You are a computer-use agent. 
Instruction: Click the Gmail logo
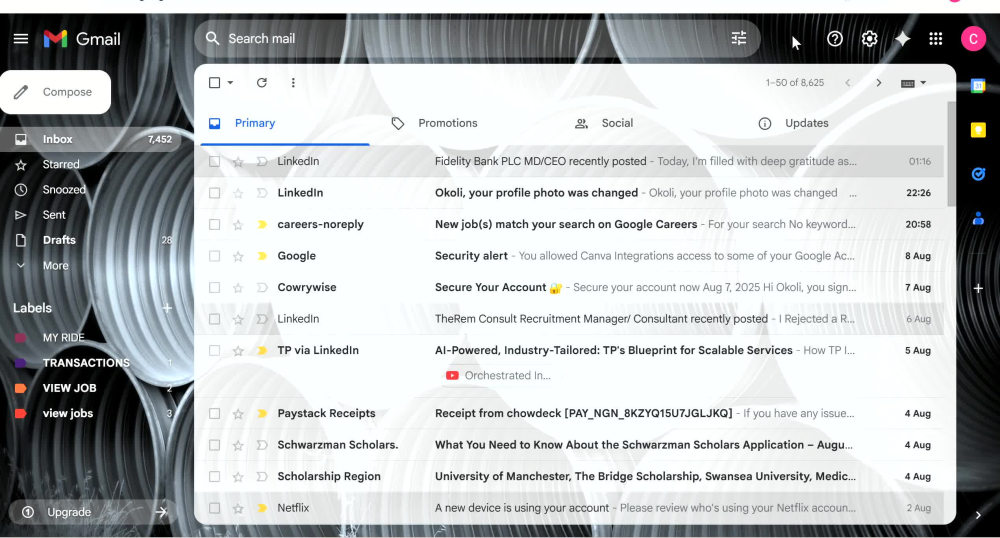pos(82,39)
